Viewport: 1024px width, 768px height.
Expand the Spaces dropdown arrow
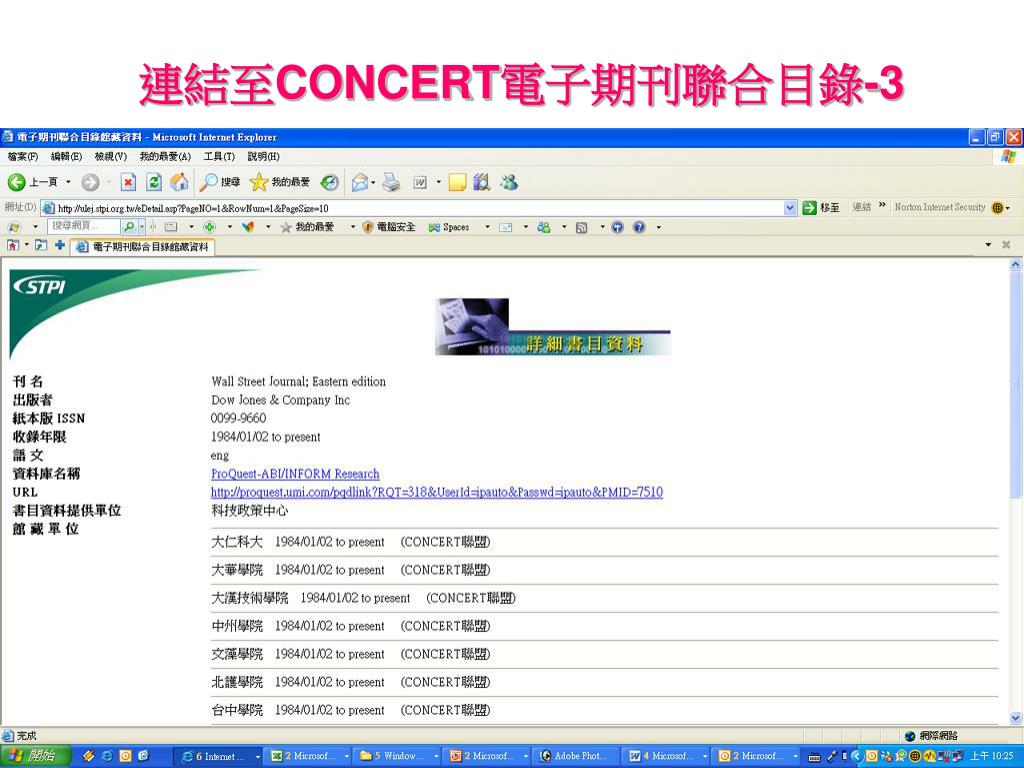487,227
